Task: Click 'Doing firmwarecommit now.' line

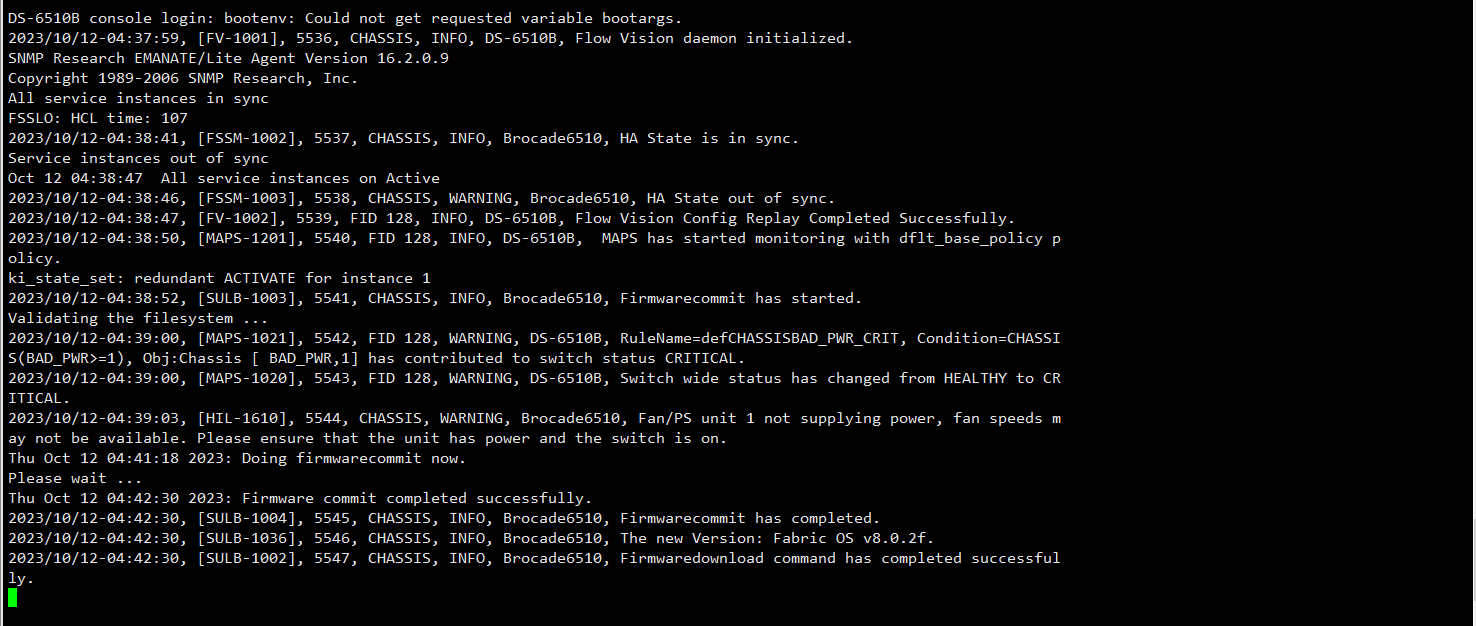Action: point(237,458)
